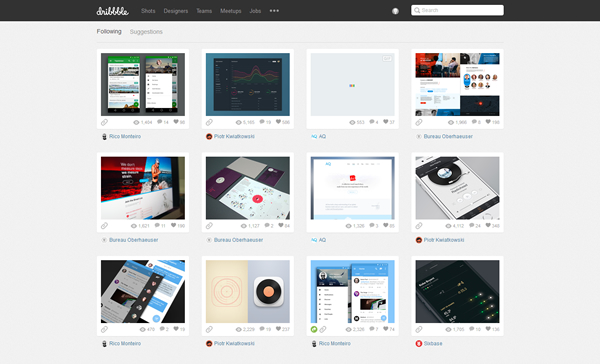Viewport: 600px width, 364px height.
Task: Open the angled blue chat app shot
Action: (143, 292)
